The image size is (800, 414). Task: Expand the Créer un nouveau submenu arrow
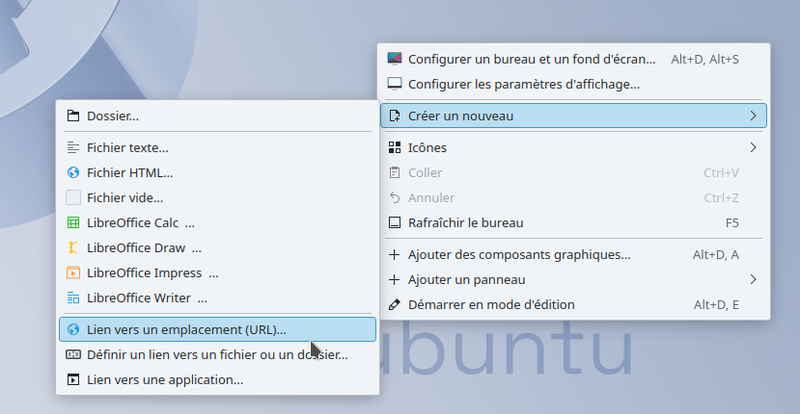coord(752,116)
